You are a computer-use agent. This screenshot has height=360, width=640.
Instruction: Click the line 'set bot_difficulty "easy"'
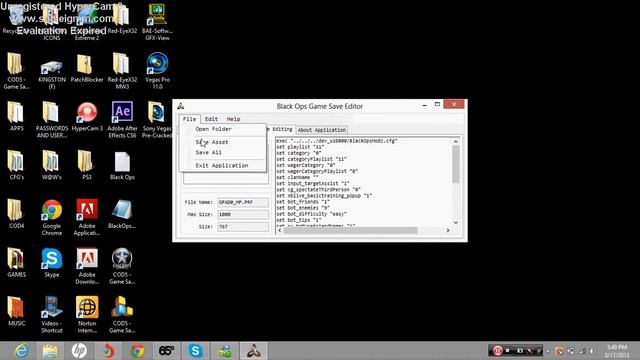[312, 214]
